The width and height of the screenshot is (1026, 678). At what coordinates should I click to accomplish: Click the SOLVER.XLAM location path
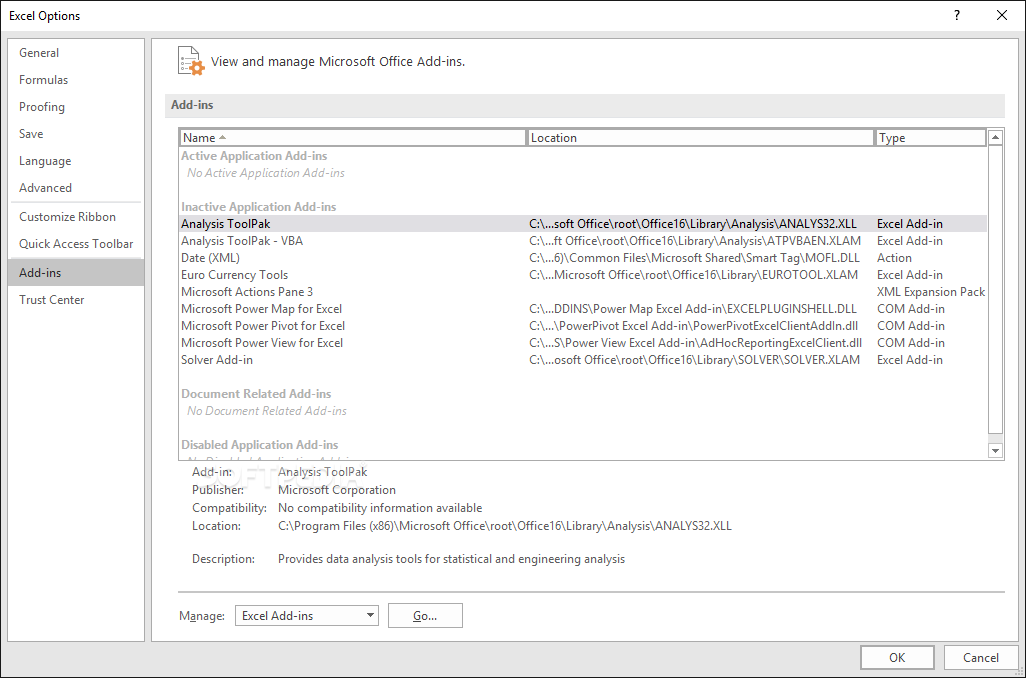(694, 360)
